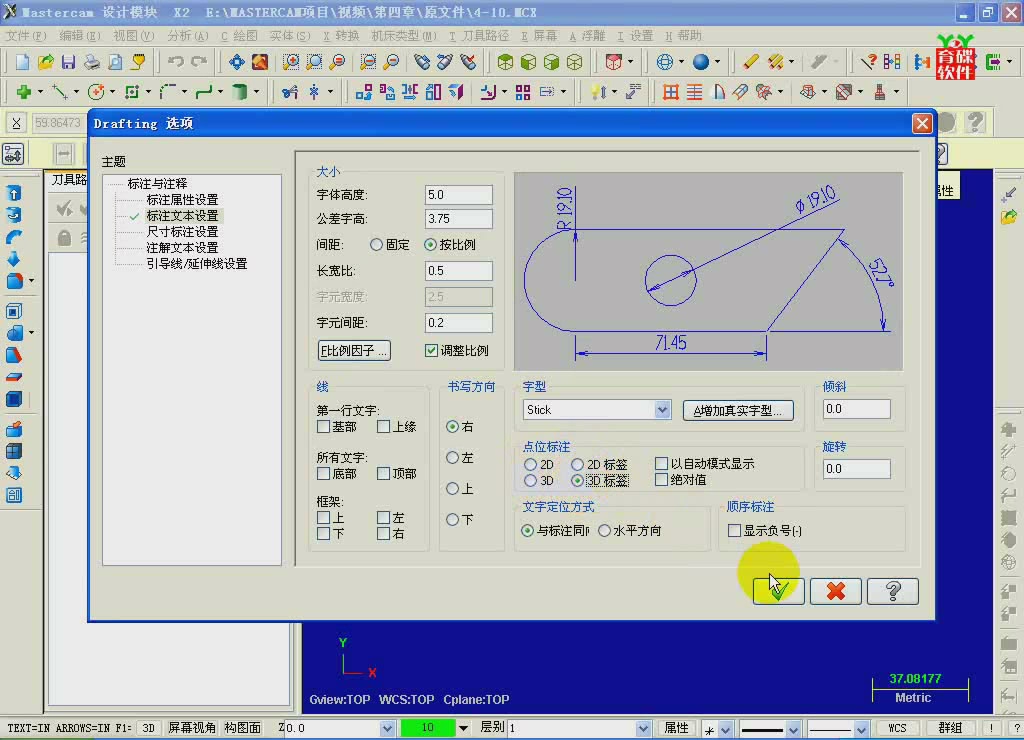1024x740 pixels.
Task: Select the 2D 标签 point label radio
Action: tap(577, 464)
